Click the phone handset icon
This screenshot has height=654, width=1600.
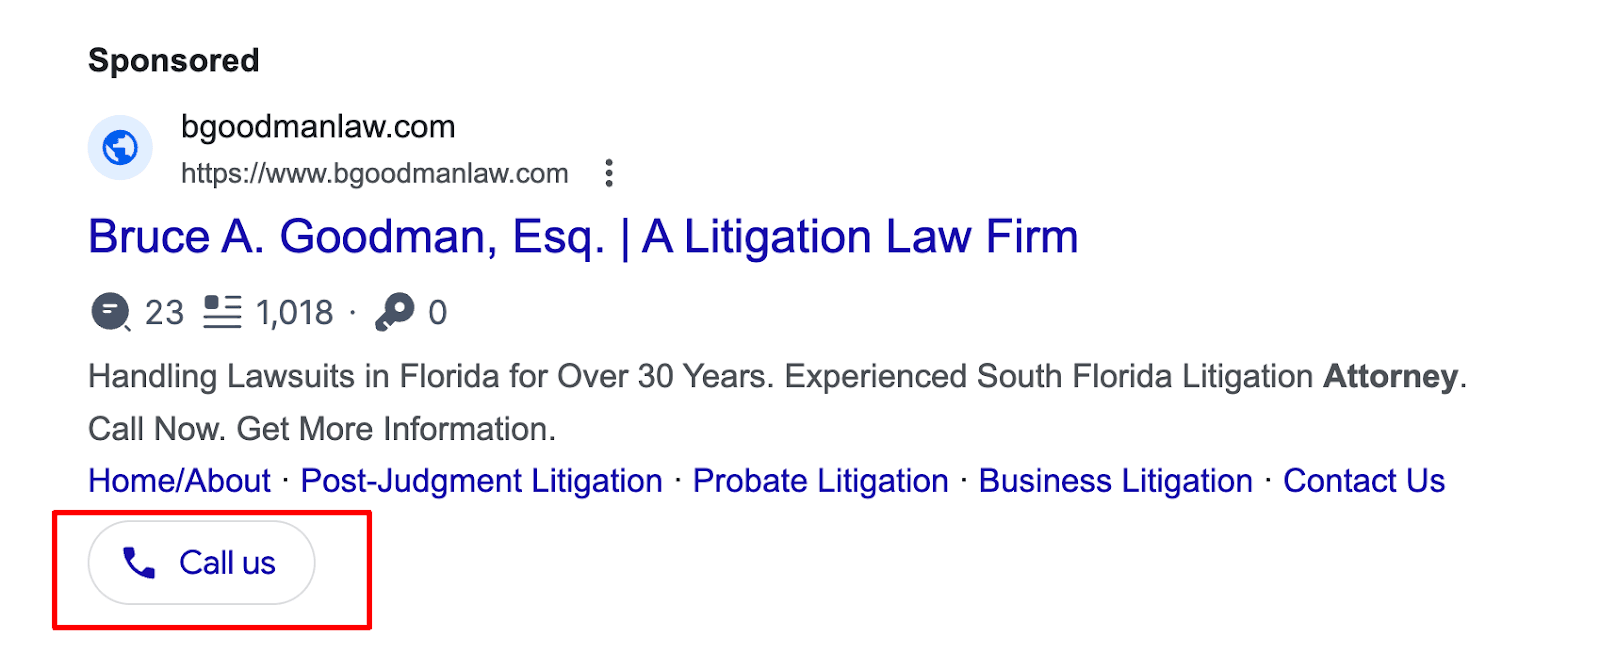coord(139,563)
